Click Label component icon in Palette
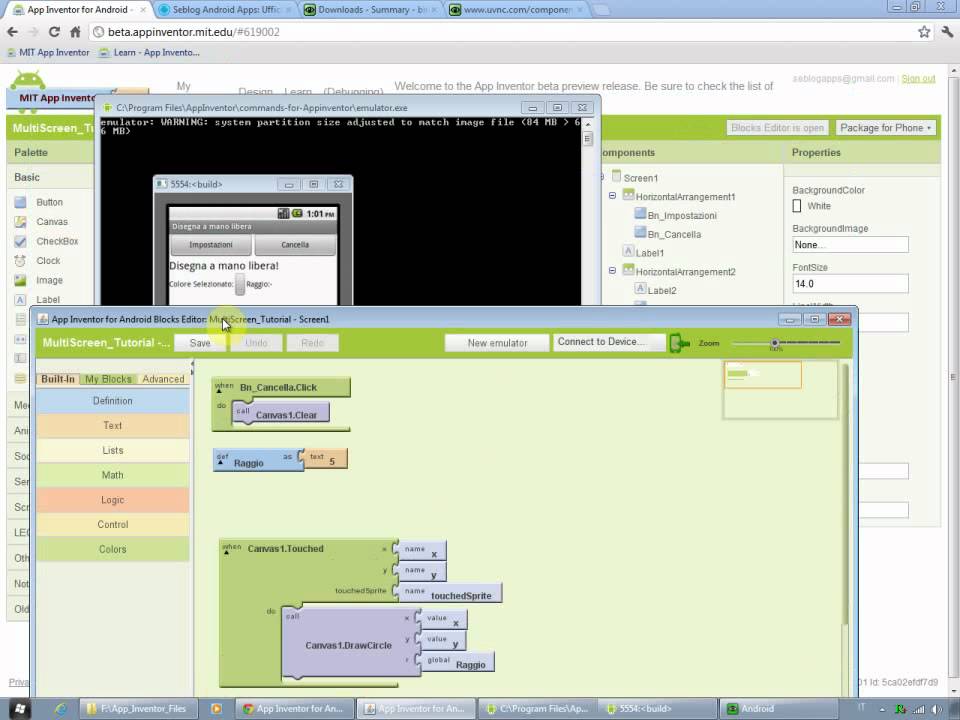The width and height of the screenshot is (960, 720). [x=20, y=300]
